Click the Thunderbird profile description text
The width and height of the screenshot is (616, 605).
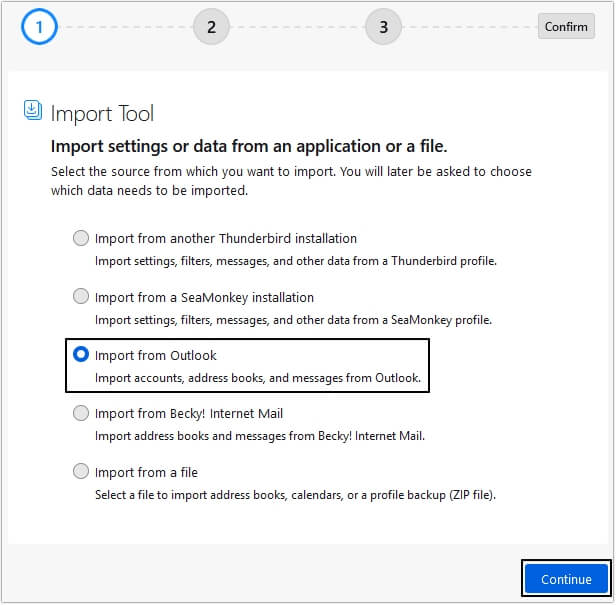[x=295, y=261]
